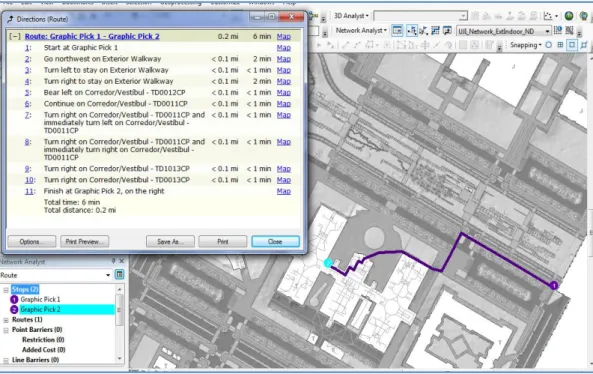Open the 3D Analyst layer combo box
593x374 pixels.
click(420, 16)
